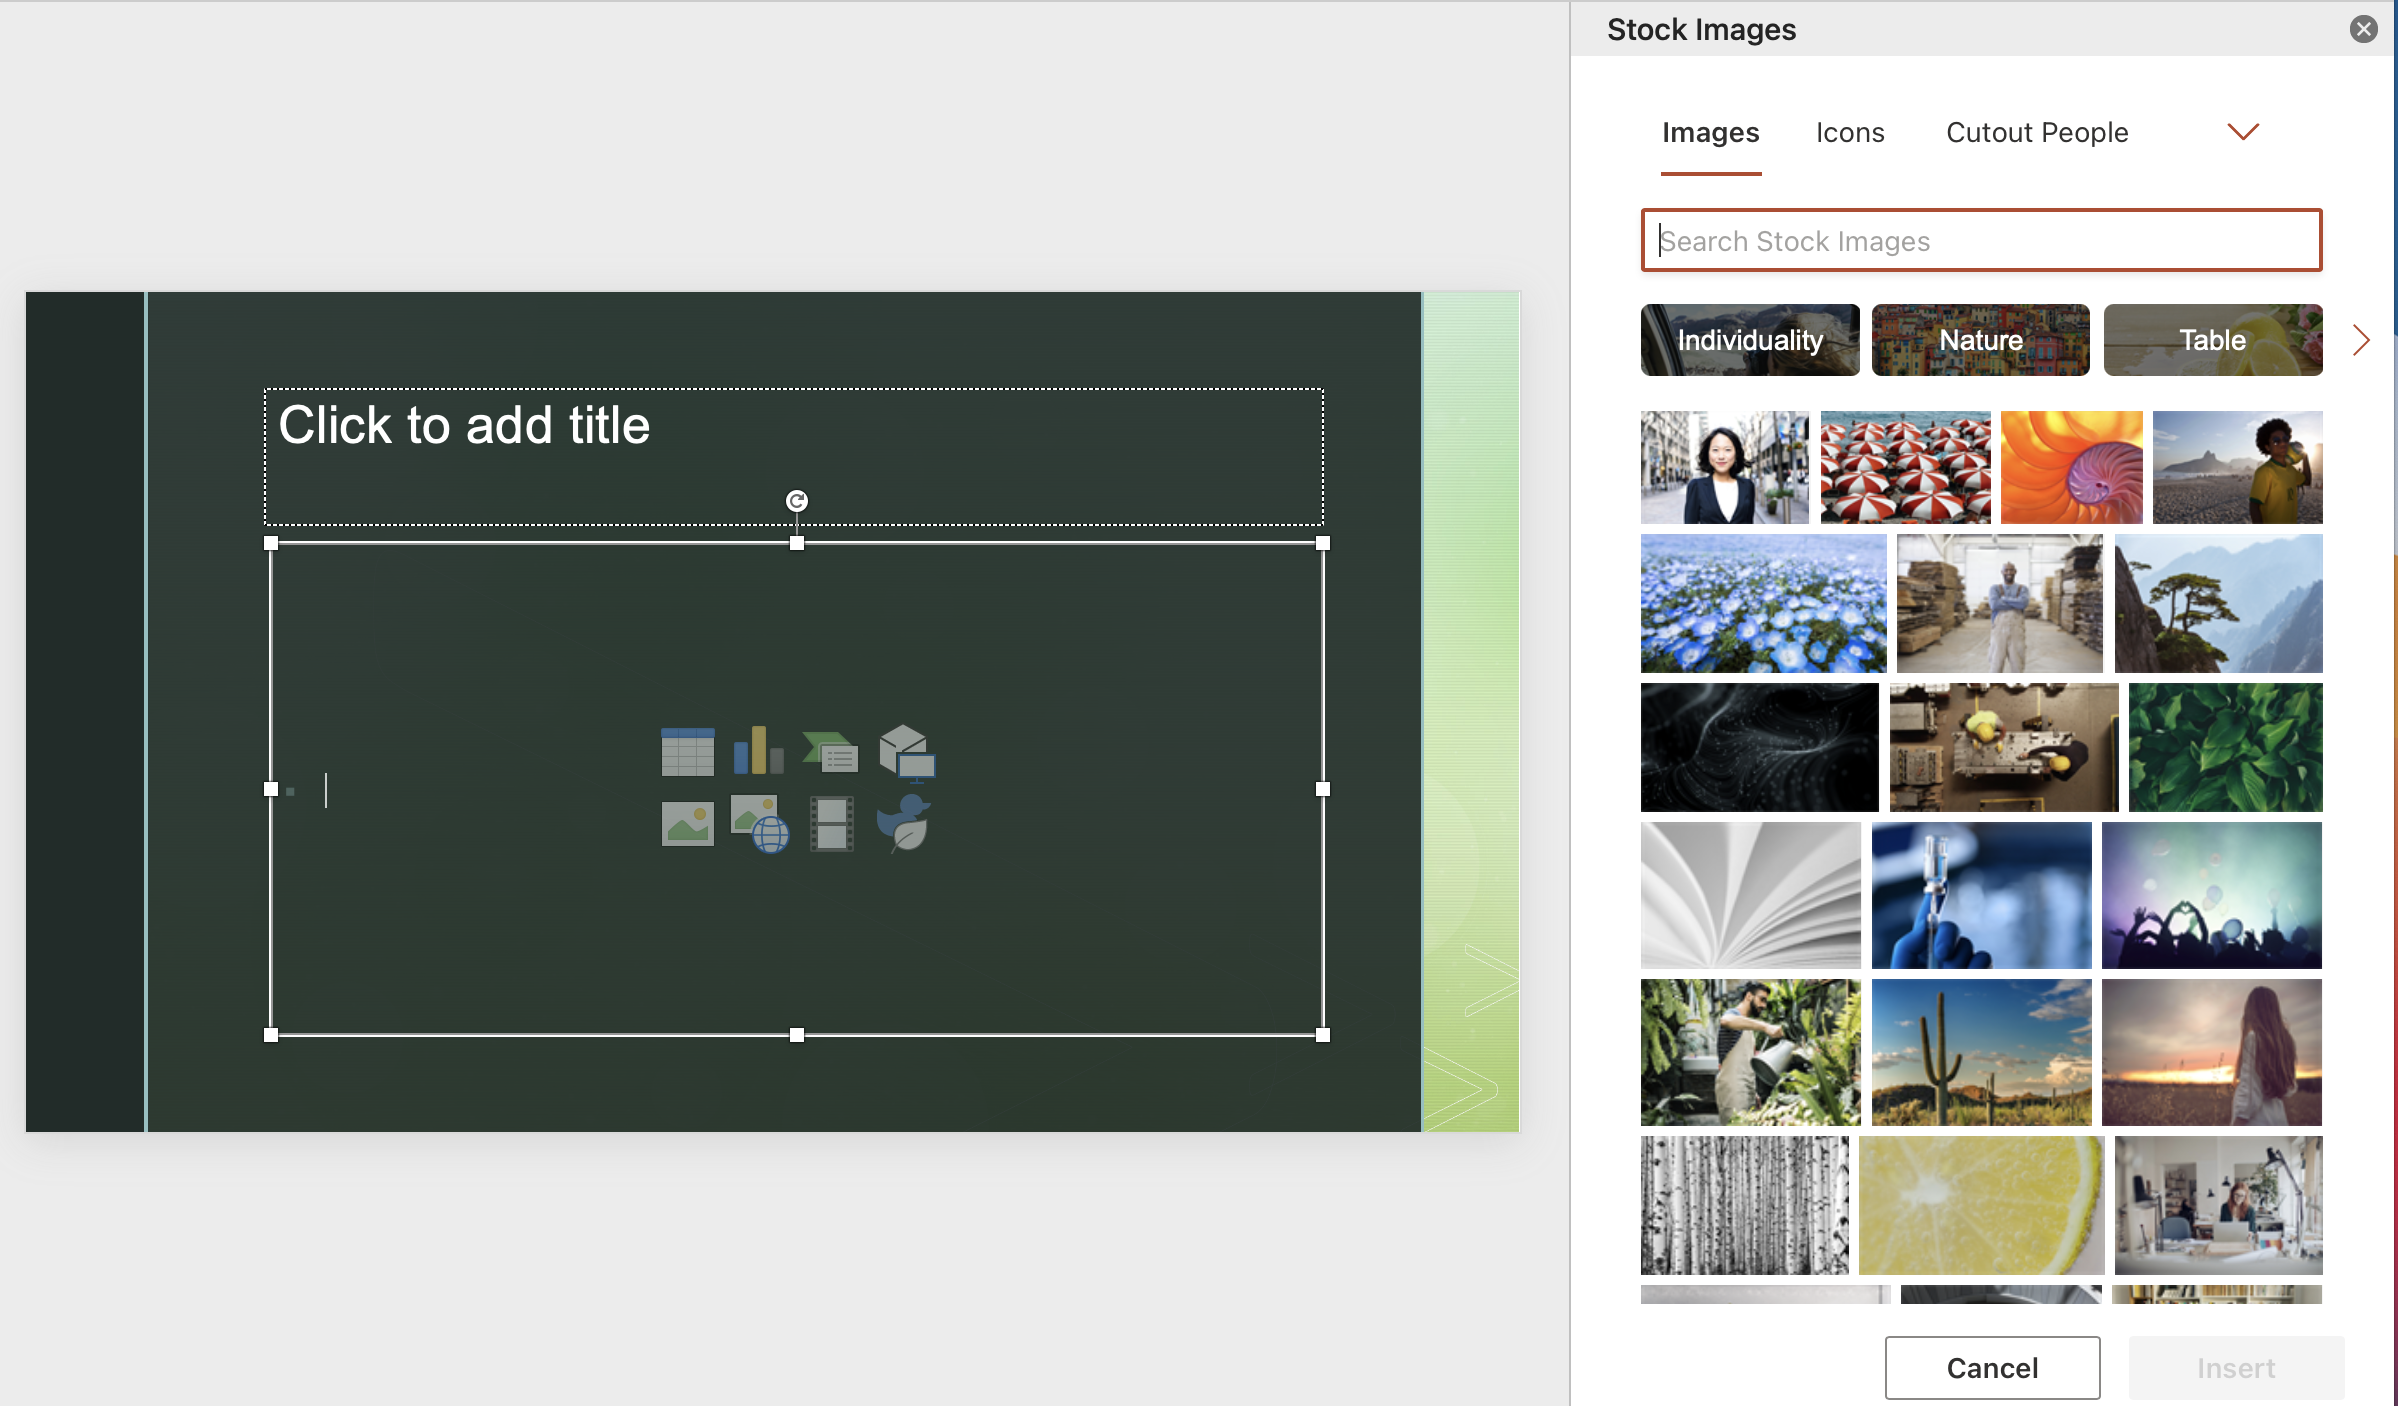Select the orange nautilus shell image
This screenshot has width=2398, height=1406.
point(2071,467)
